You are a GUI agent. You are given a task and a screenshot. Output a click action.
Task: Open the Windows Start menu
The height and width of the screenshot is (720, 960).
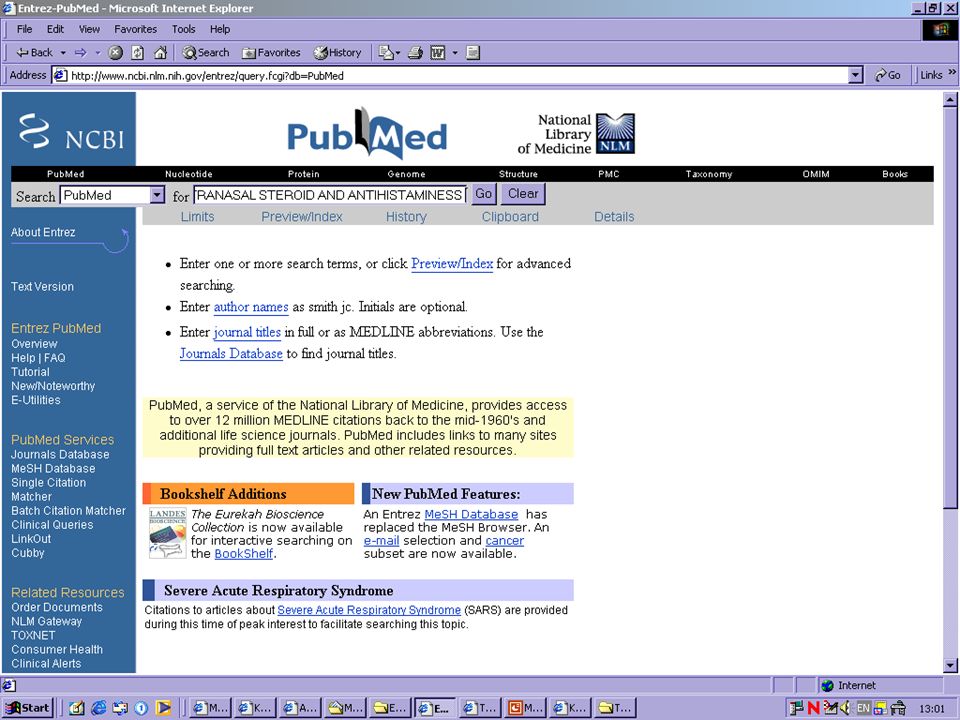tap(28, 708)
